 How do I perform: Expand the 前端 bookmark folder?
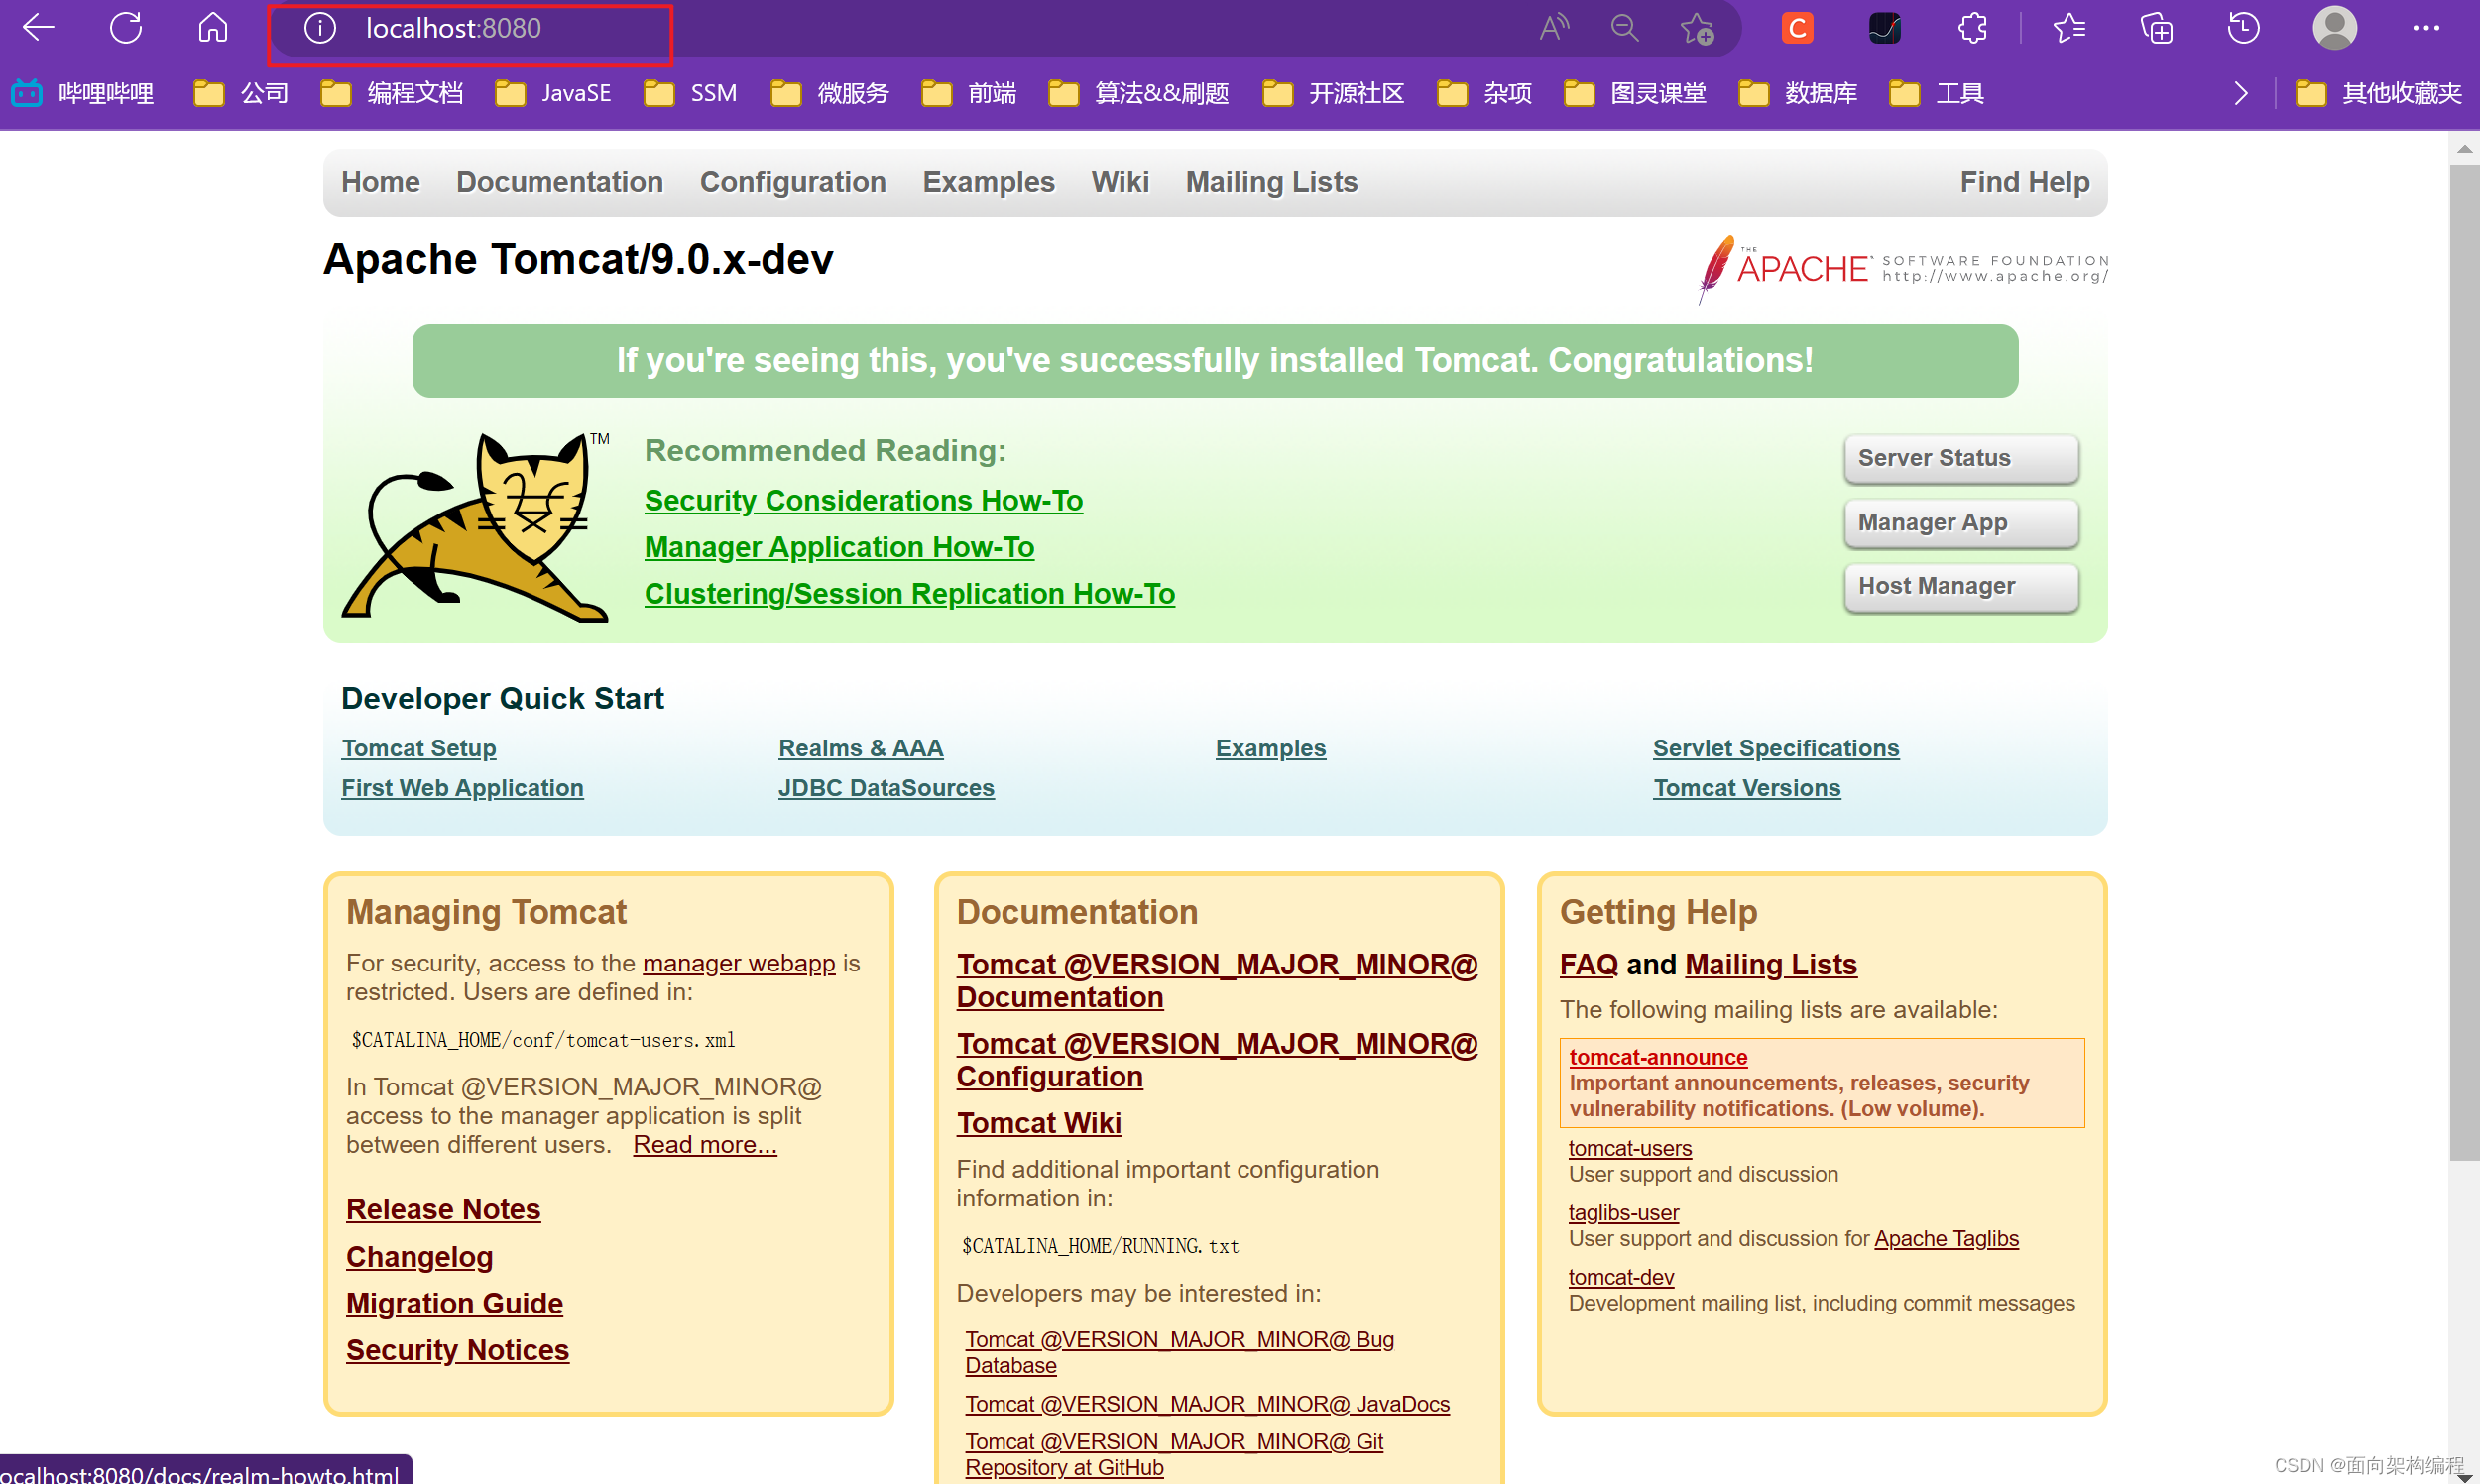(x=969, y=94)
